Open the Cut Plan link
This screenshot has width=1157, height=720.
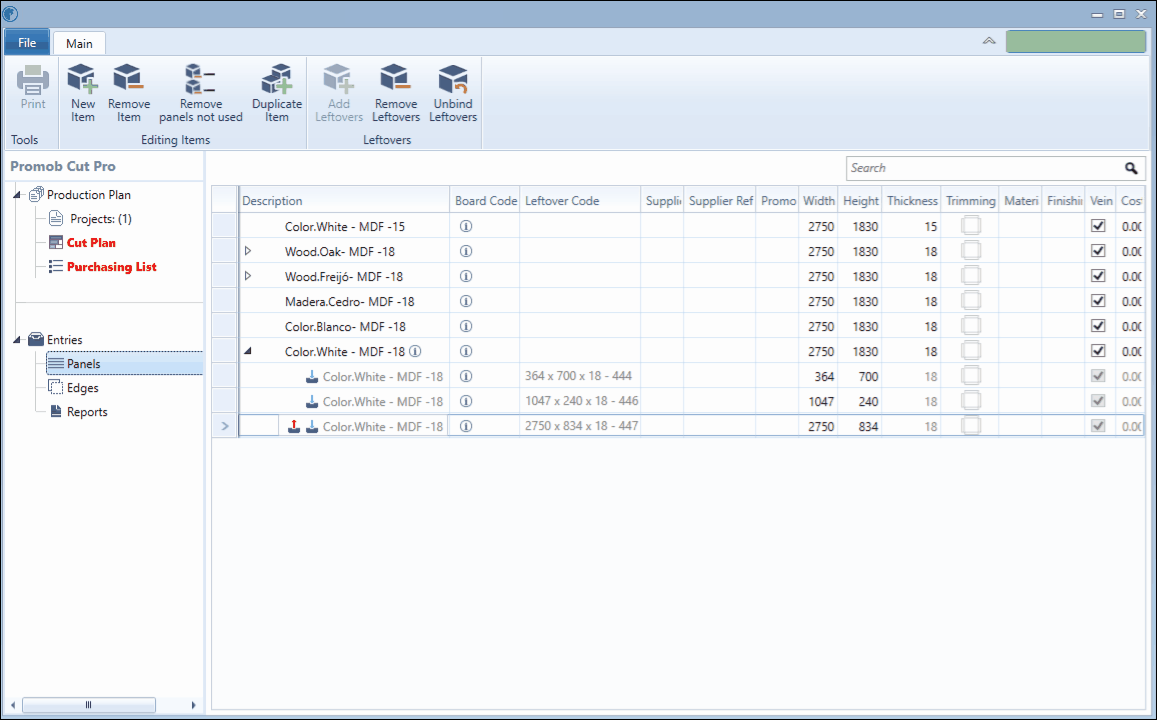click(91, 243)
